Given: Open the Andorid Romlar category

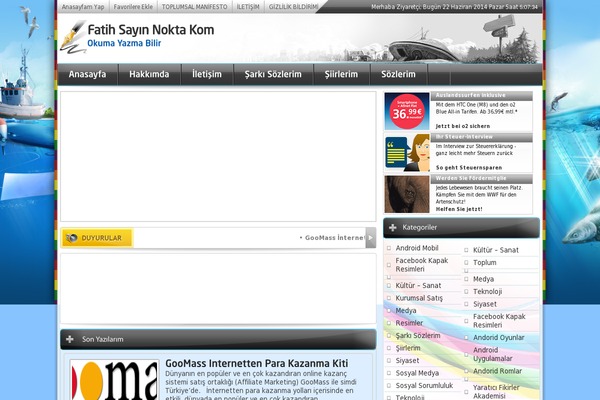Looking at the screenshot, I should (497, 371).
